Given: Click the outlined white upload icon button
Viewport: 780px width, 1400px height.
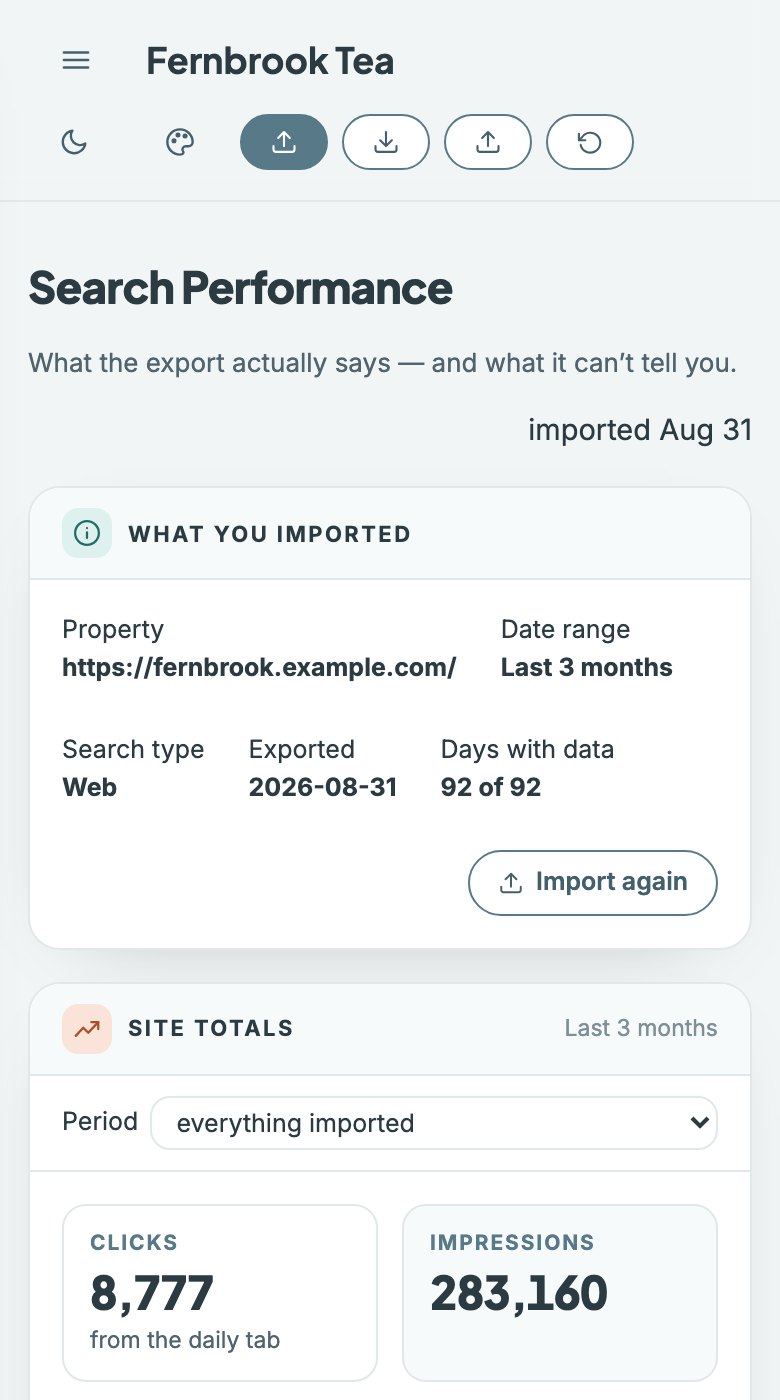Looking at the screenshot, I should click(488, 143).
